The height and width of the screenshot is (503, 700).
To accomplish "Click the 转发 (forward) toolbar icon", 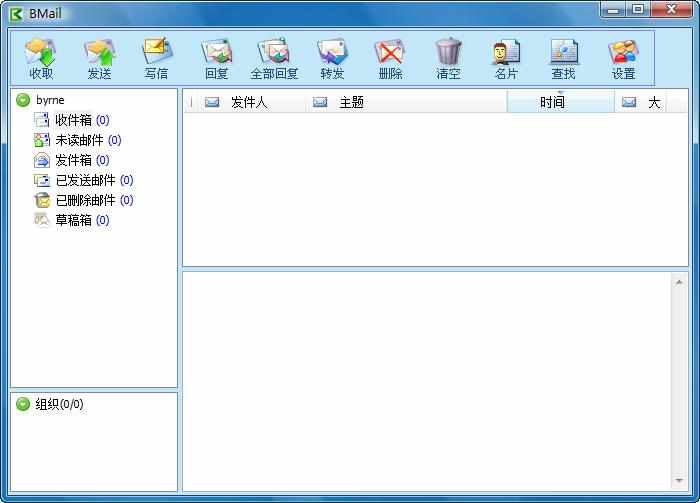I will [x=332, y=58].
